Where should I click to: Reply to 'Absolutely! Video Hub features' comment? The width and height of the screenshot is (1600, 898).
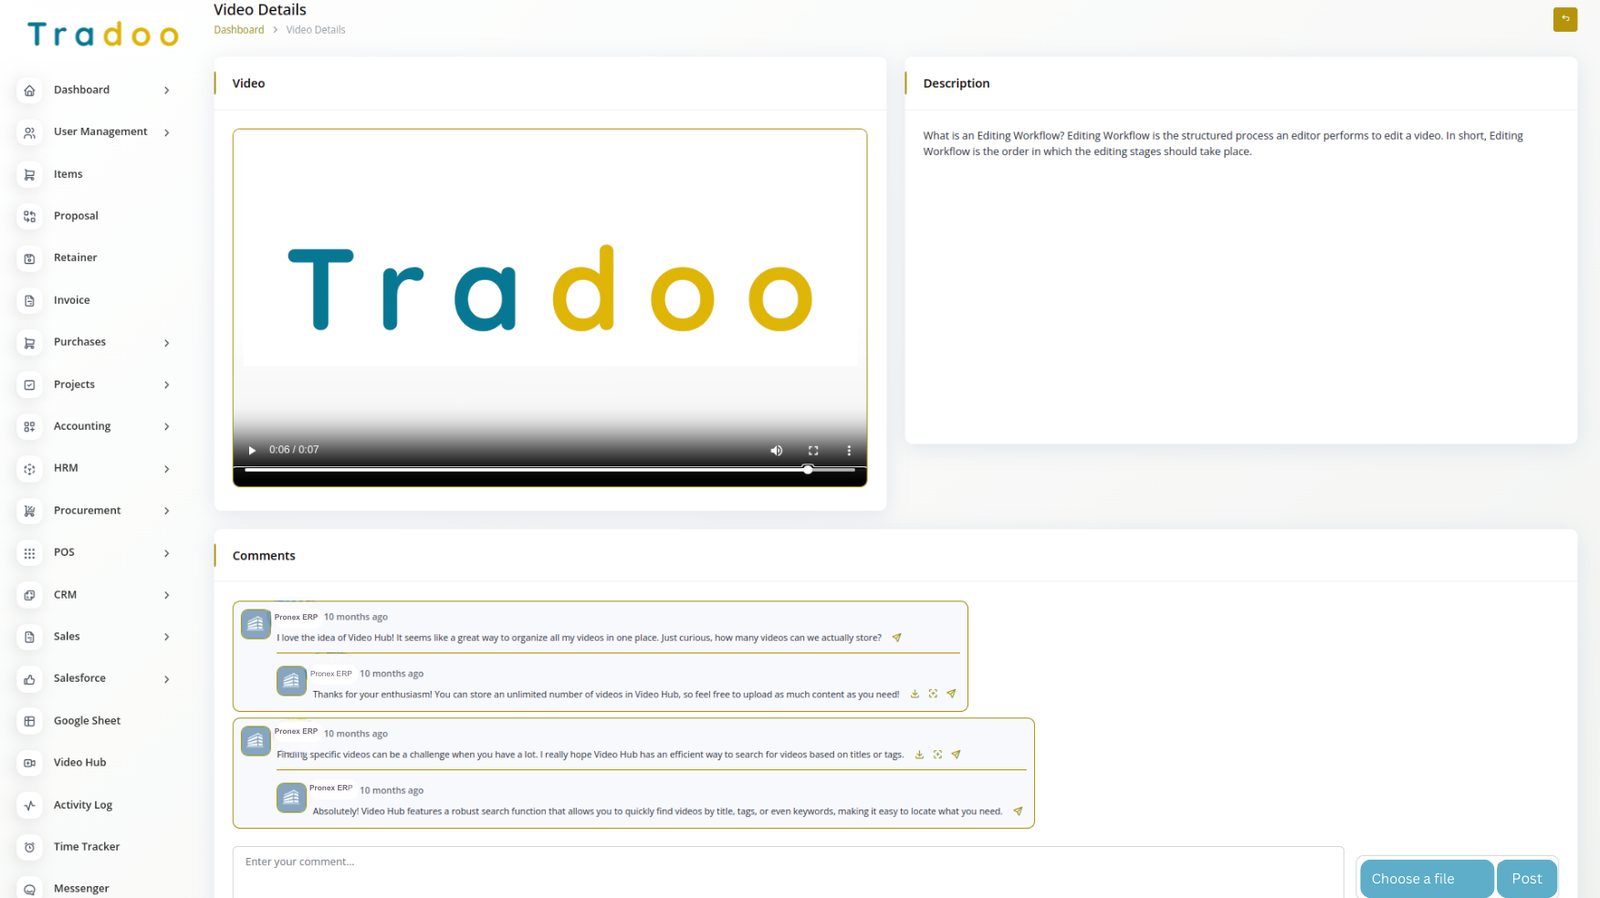(x=1018, y=812)
